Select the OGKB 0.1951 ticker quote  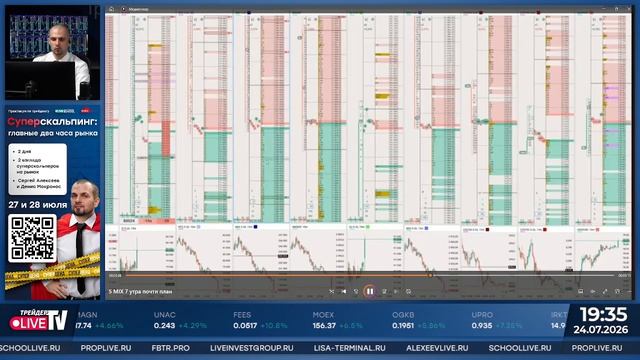click(418, 320)
